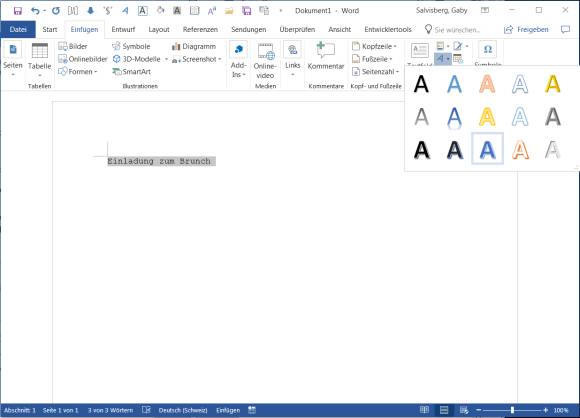580x418 pixels.
Task: Click the Save icon in quick access toolbar
Action: point(17,11)
